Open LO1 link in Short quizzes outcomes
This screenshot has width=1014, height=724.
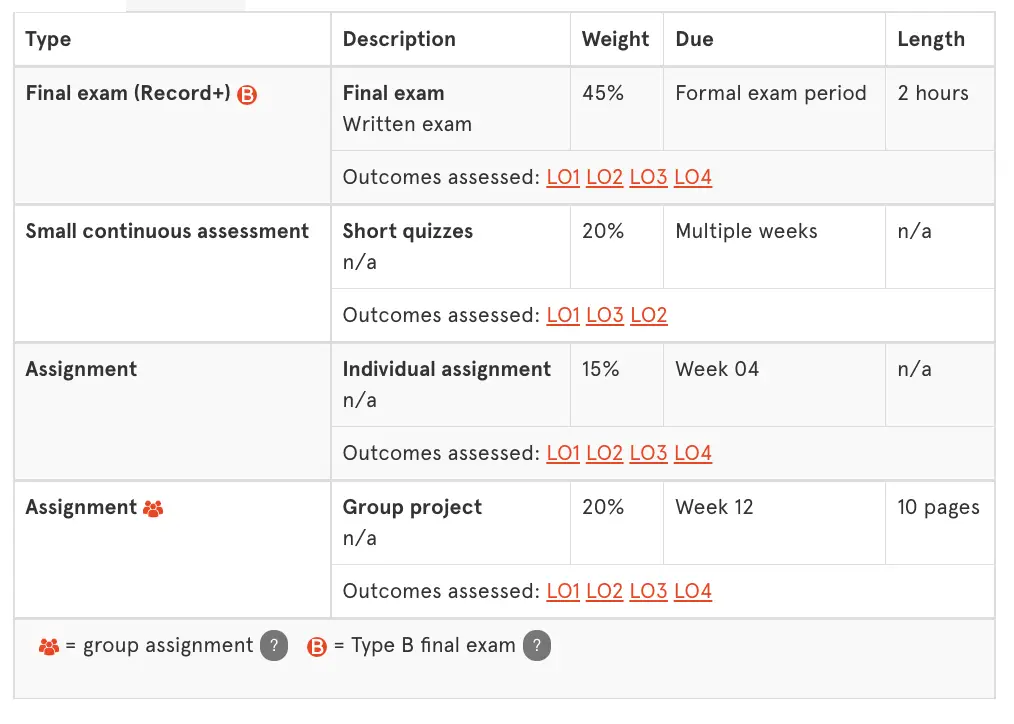[x=563, y=315]
